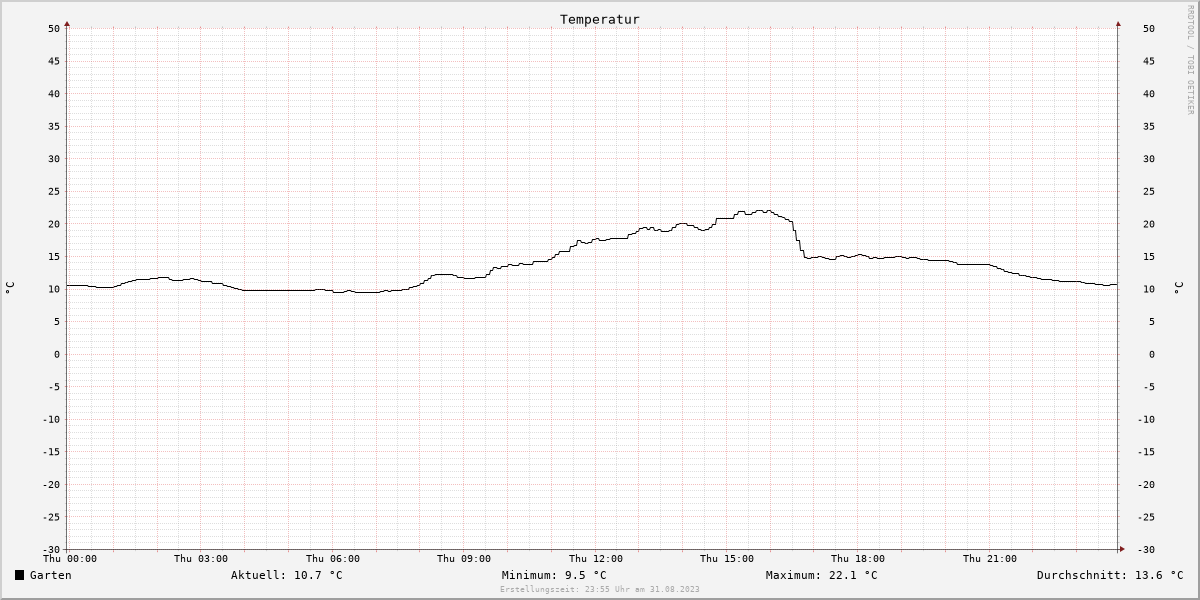Click the red arrow atop the left axis

[67, 22]
